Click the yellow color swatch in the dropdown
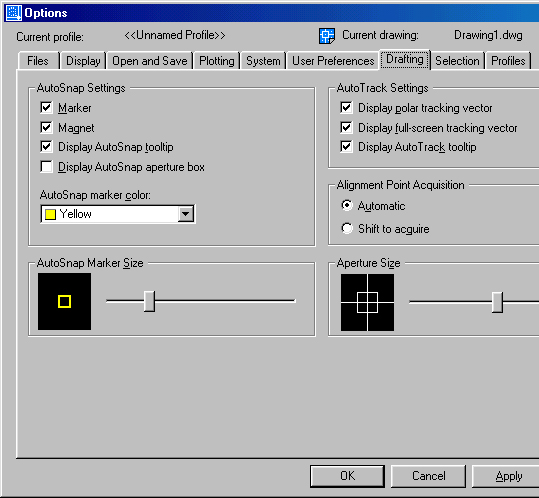This screenshot has height=498, width=539. tap(51, 214)
